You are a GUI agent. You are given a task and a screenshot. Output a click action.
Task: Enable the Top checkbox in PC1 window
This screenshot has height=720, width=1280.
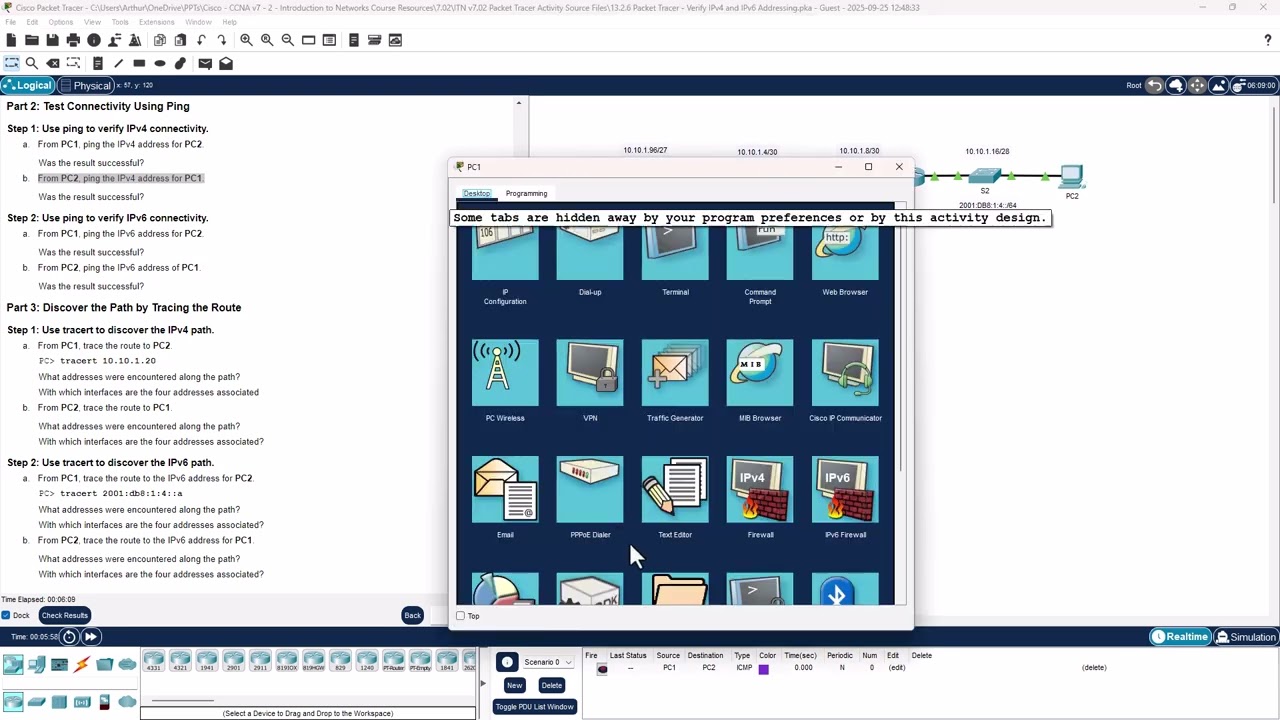(x=460, y=616)
